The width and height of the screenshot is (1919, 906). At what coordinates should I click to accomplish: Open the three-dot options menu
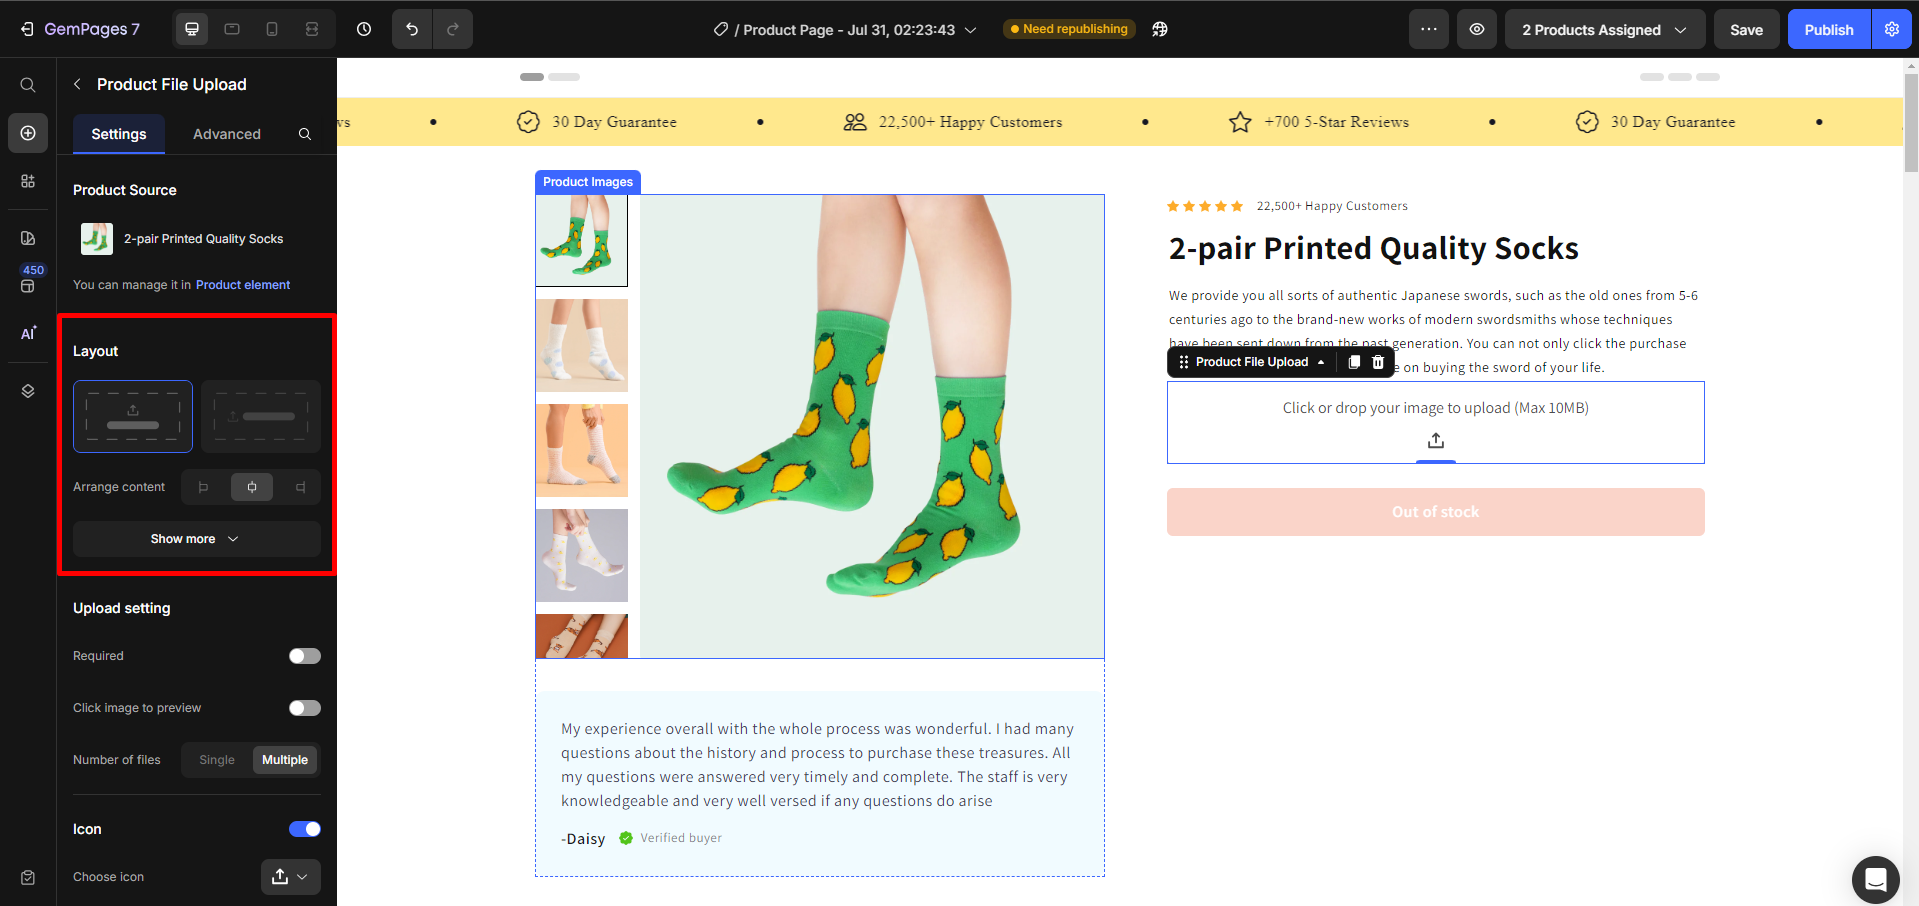click(1428, 29)
